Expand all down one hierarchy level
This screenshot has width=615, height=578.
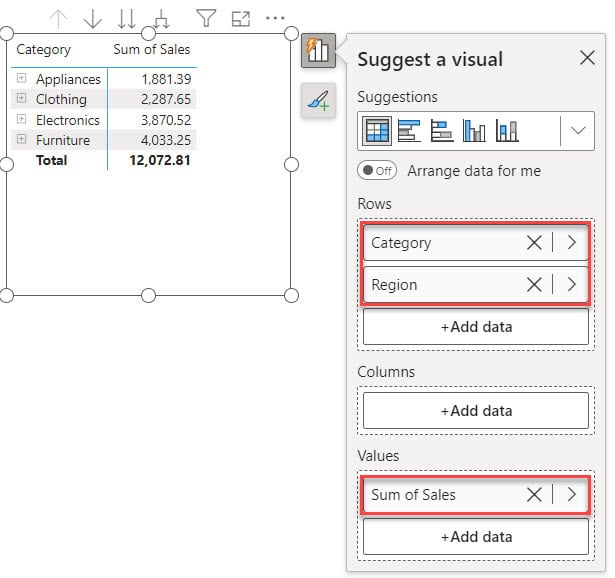coord(161,19)
